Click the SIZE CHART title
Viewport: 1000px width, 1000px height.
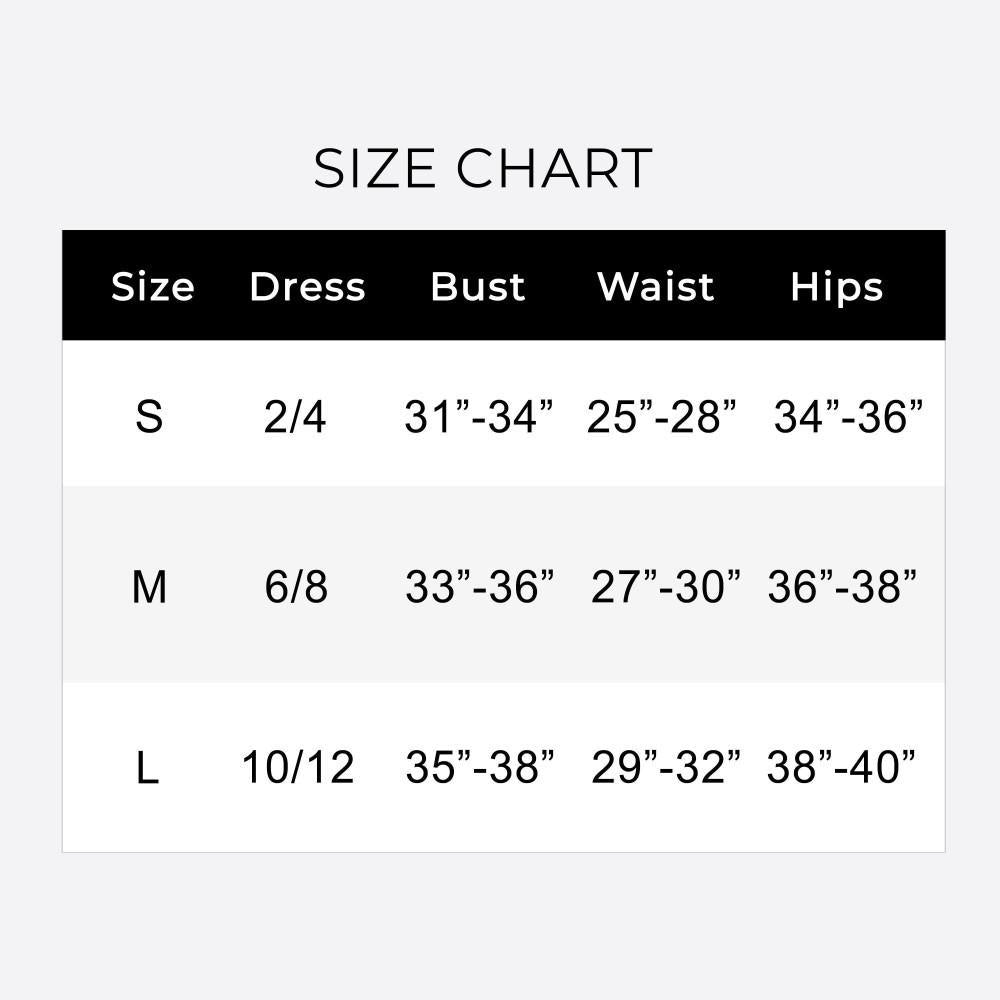pos(483,168)
